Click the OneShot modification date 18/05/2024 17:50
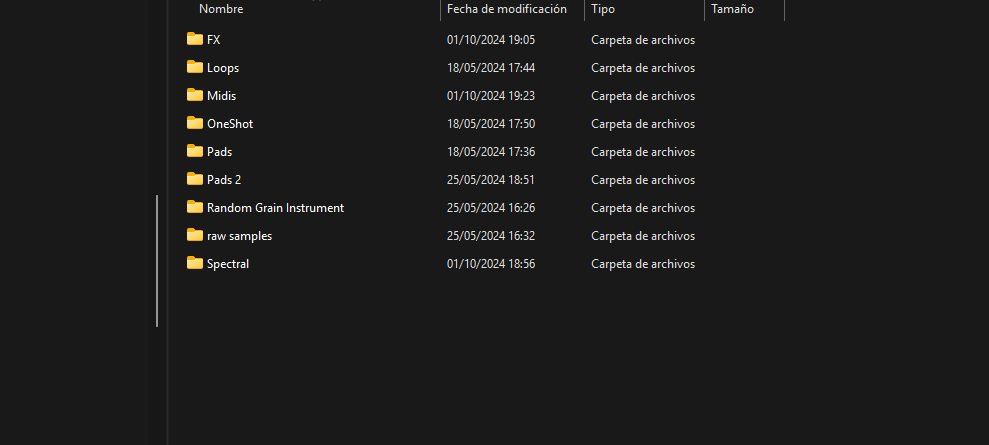The height and width of the screenshot is (445, 989). [491, 124]
